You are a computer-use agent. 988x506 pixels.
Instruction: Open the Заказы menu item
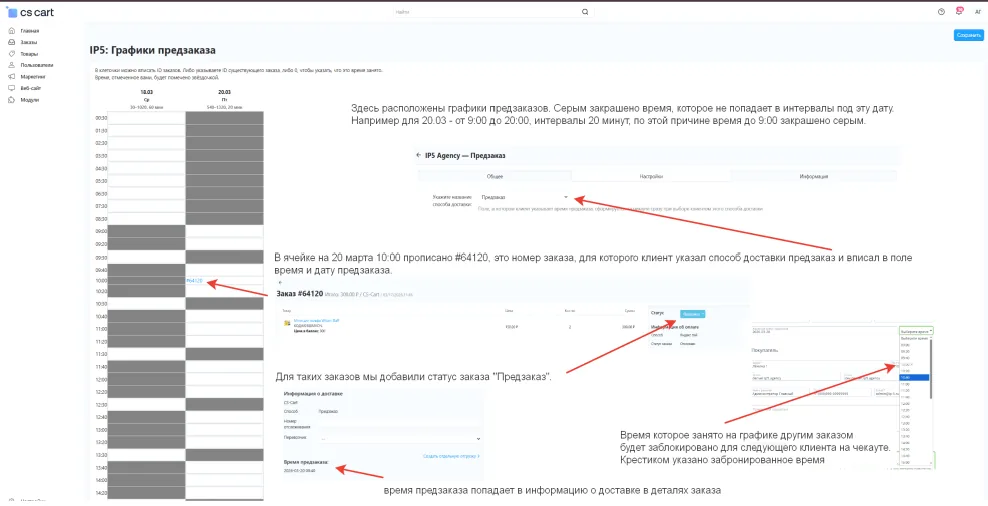29,42
